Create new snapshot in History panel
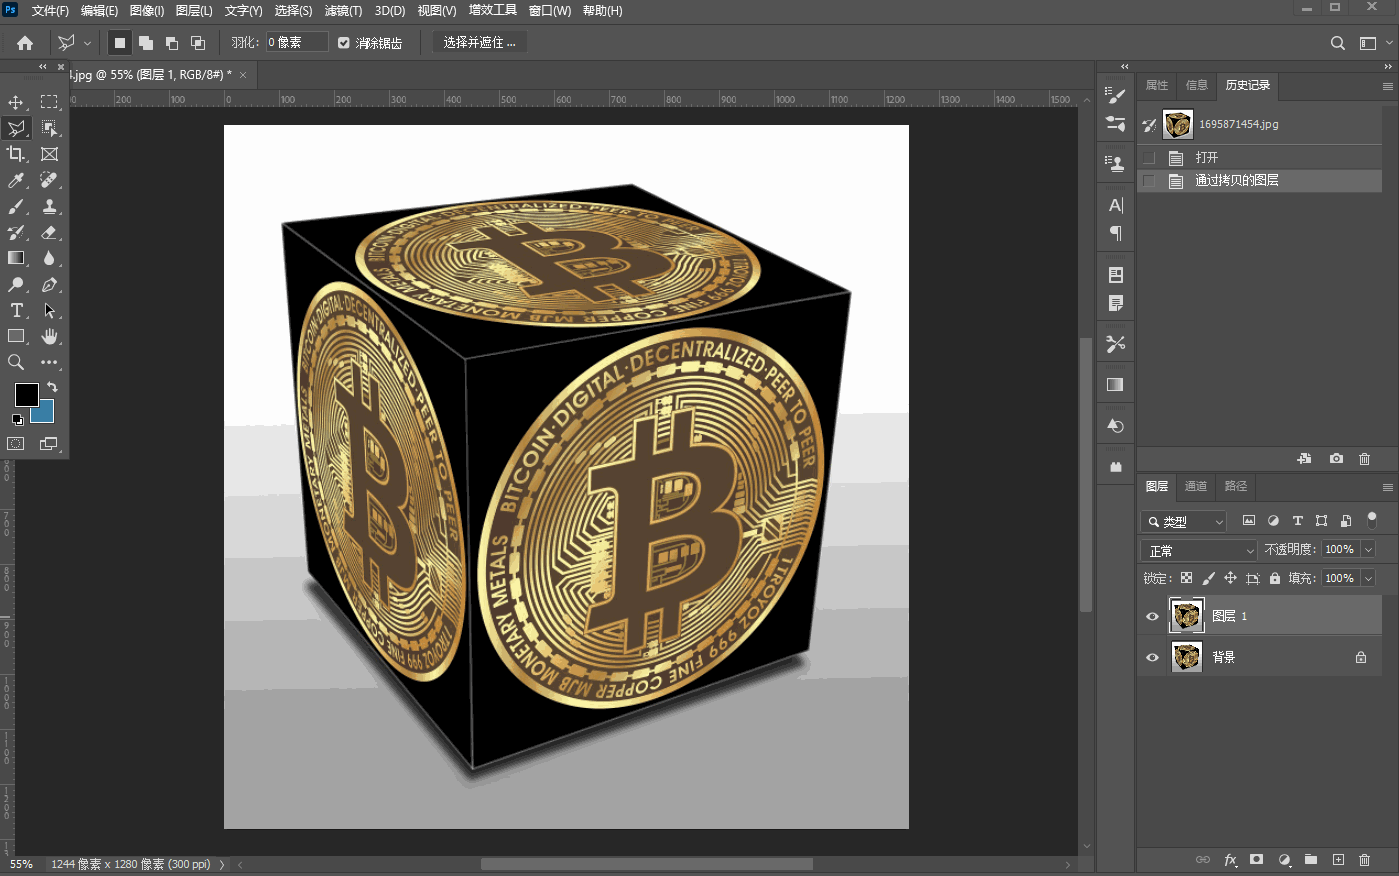1399x876 pixels. click(x=1336, y=458)
